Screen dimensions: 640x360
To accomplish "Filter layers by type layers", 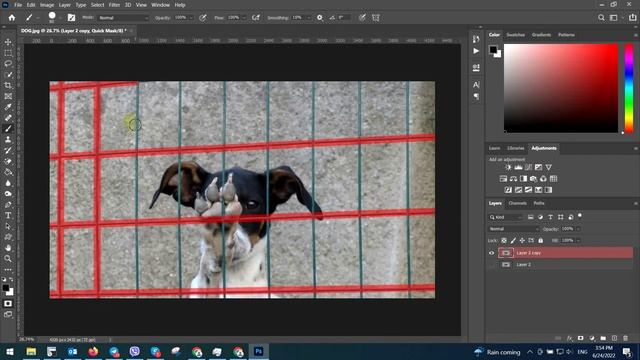I will (x=550, y=217).
